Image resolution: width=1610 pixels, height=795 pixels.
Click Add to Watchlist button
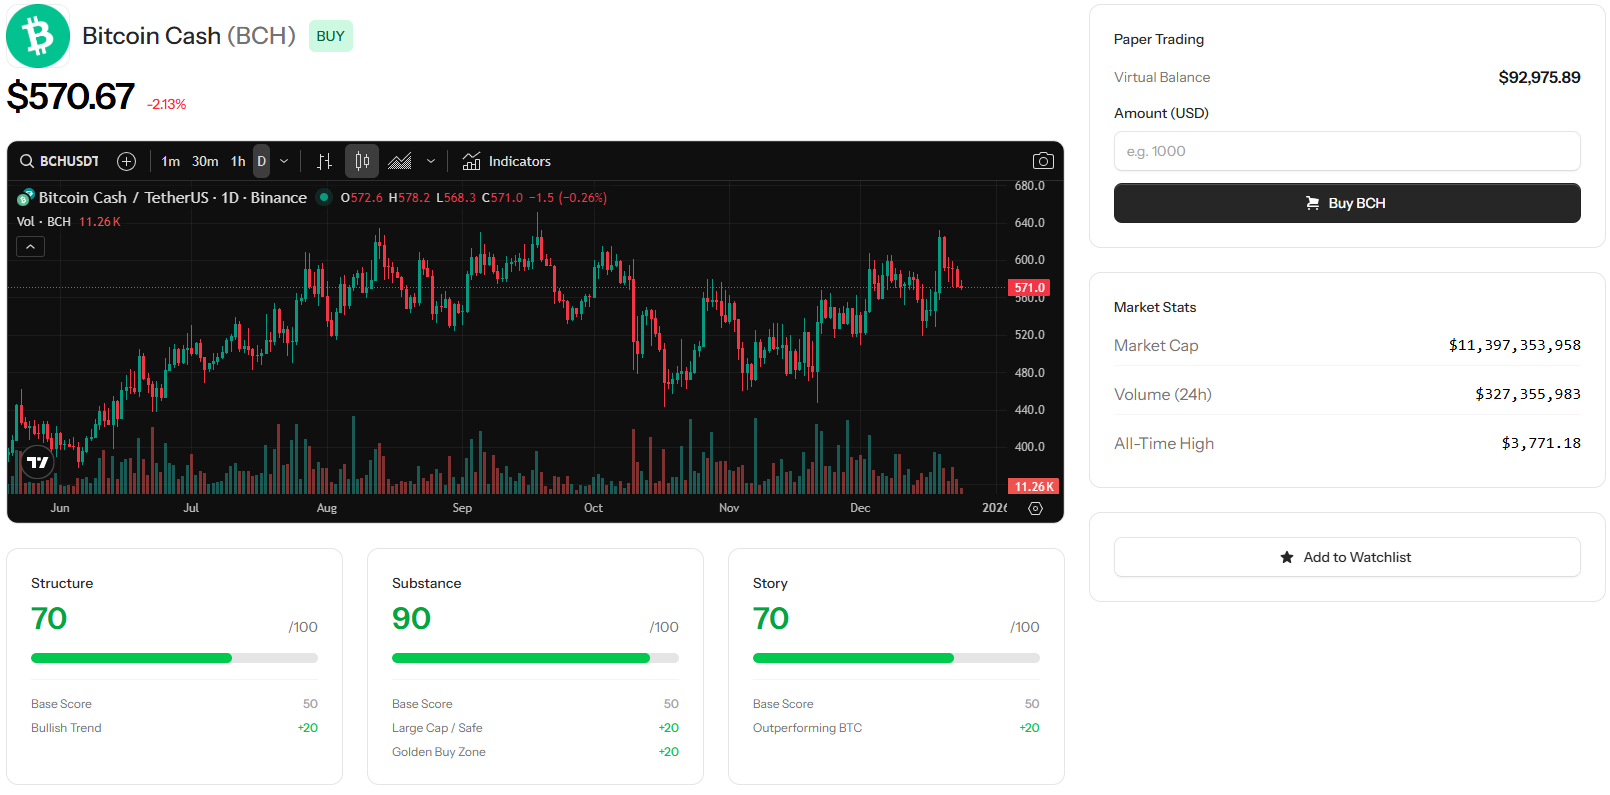click(1346, 557)
